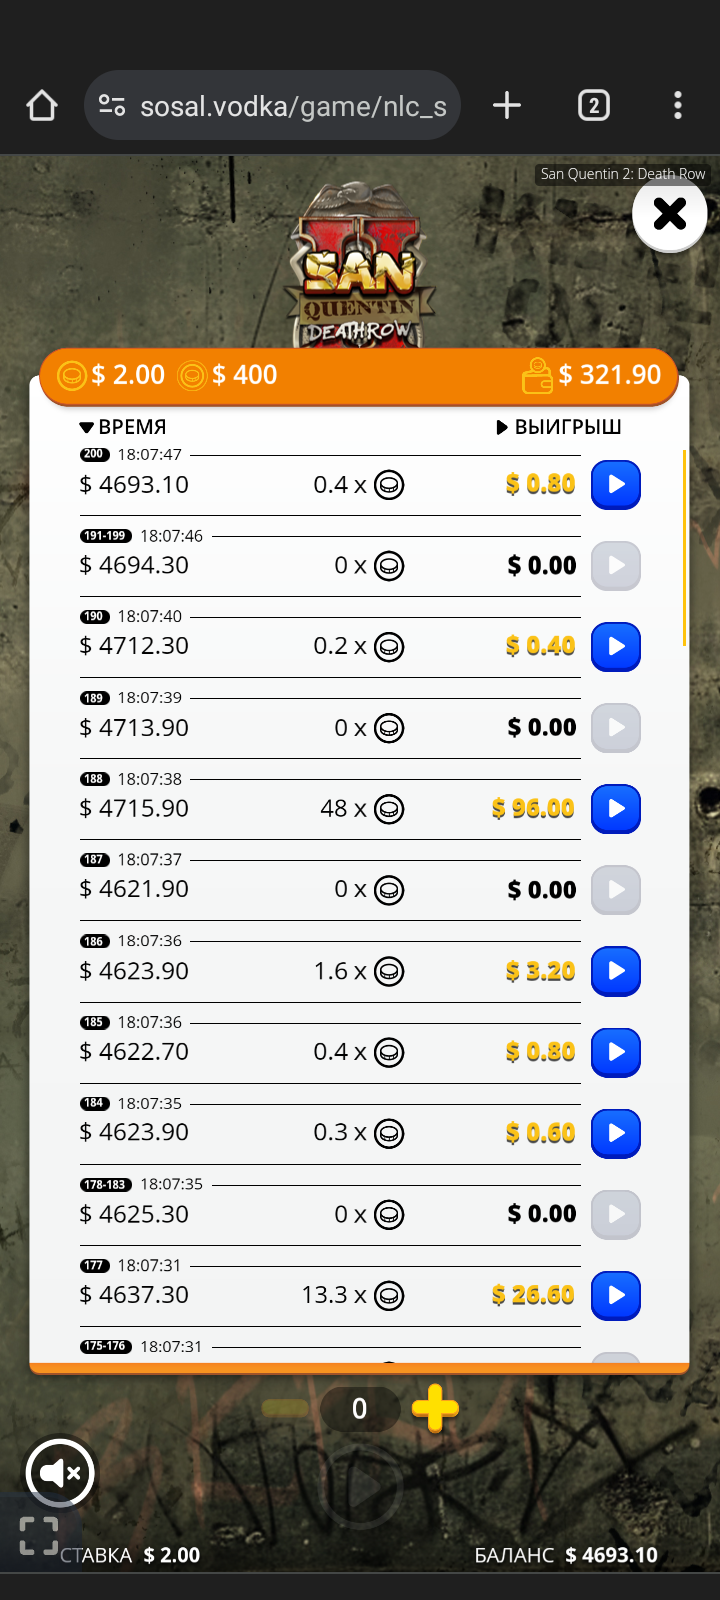
Task: Replay round 186 with $3.20 win
Action: click(616, 971)
